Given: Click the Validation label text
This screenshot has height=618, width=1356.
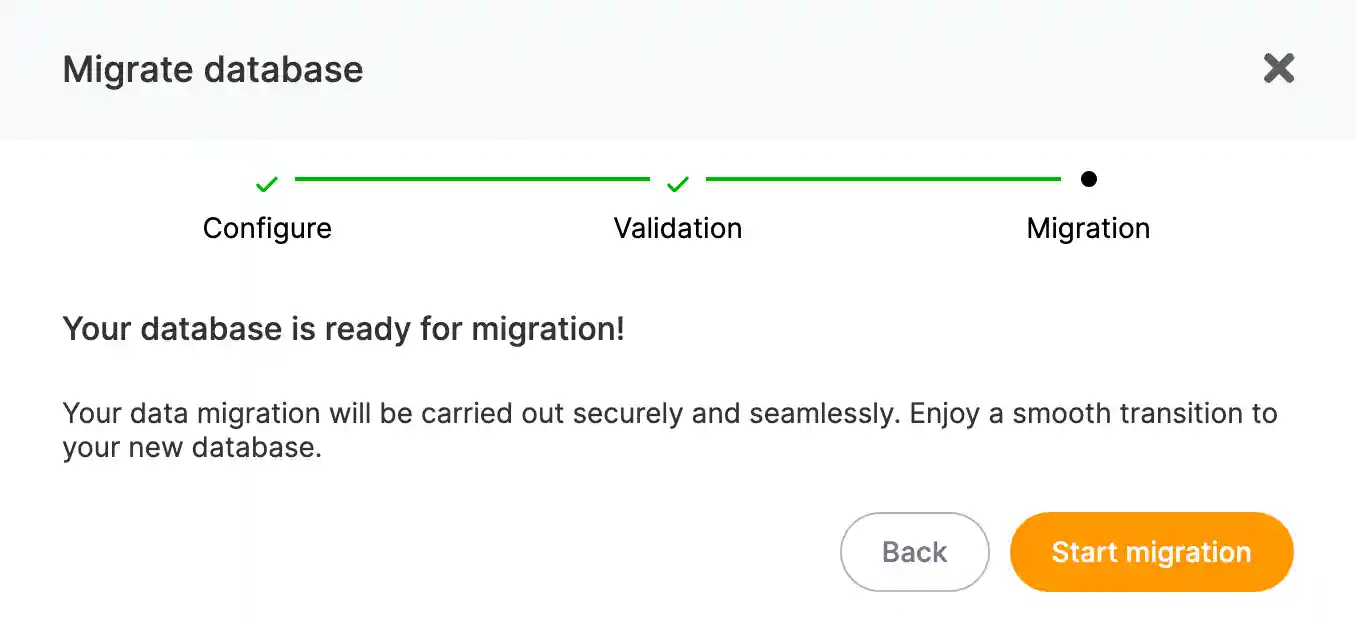Looking at the screenshot, I should [x=677, y=228].
